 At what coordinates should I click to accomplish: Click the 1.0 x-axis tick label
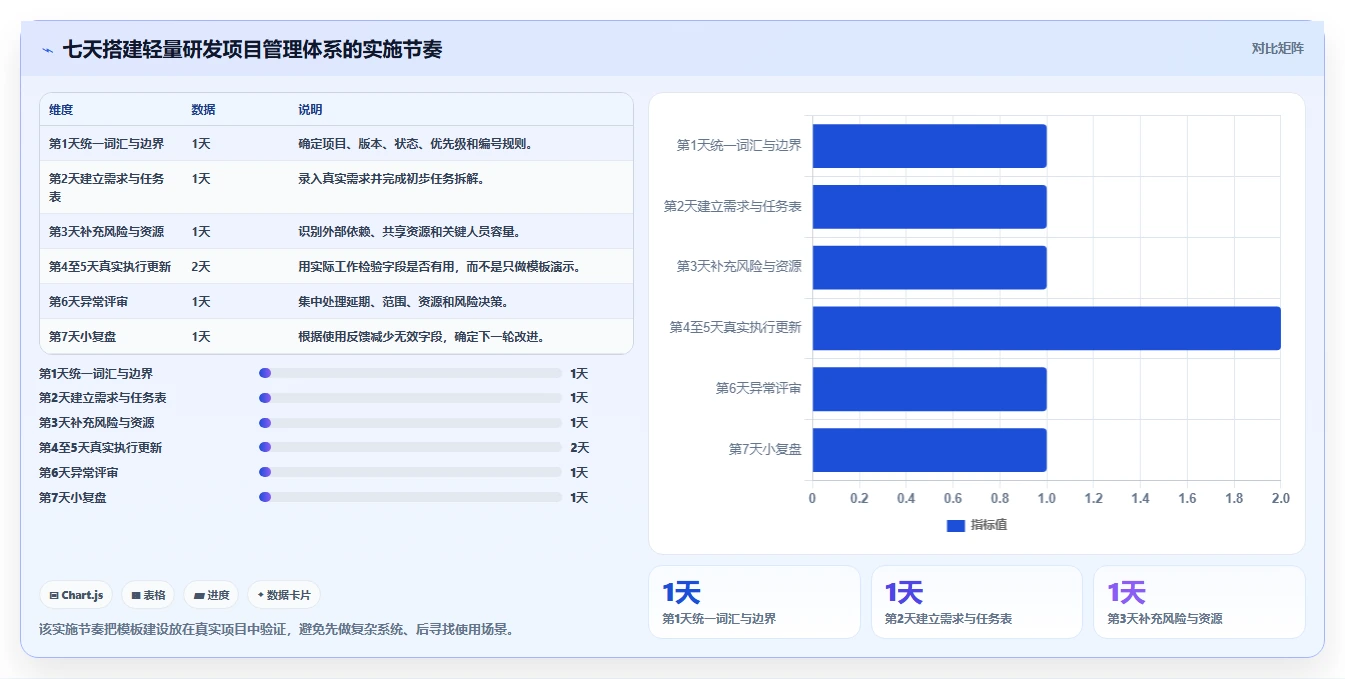pyautogui.click(x=1046, y=498)
